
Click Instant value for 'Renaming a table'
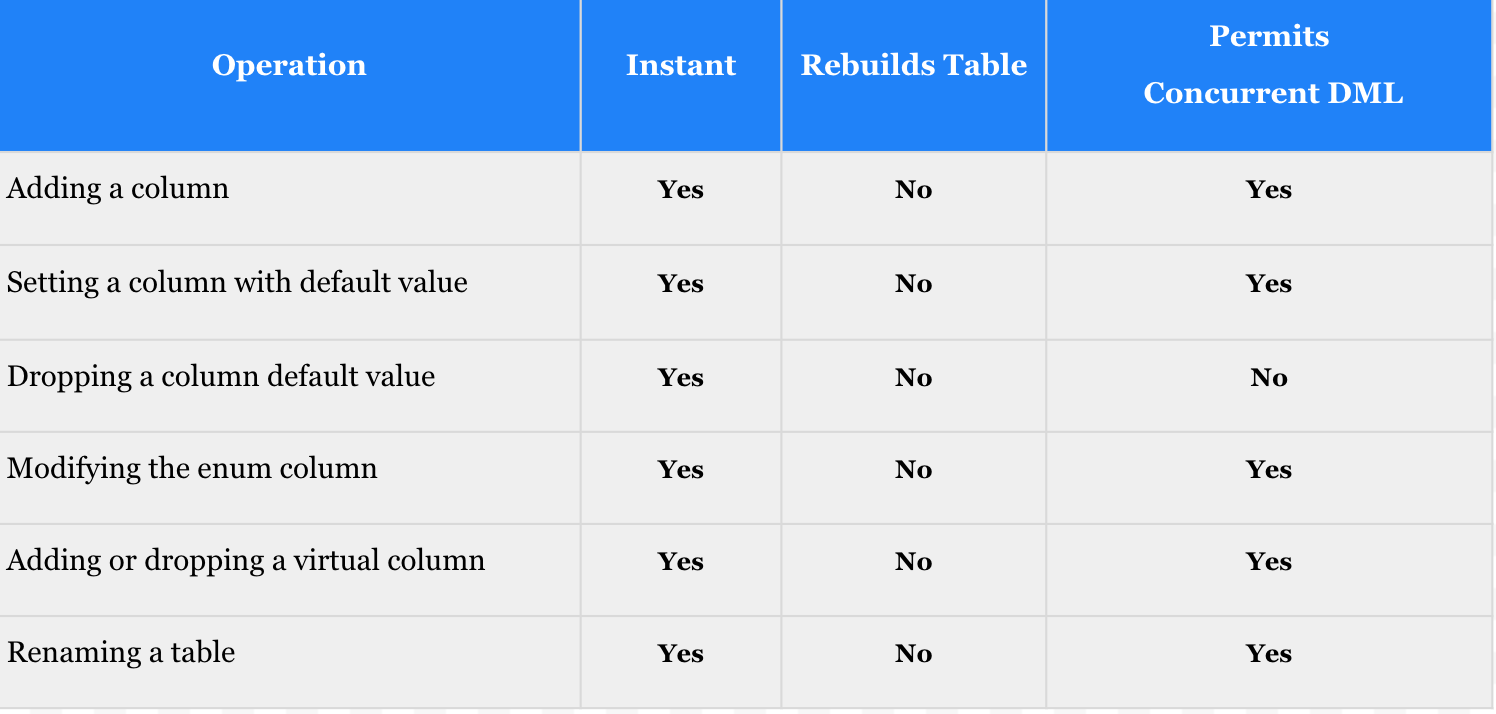tap(681, 654)
